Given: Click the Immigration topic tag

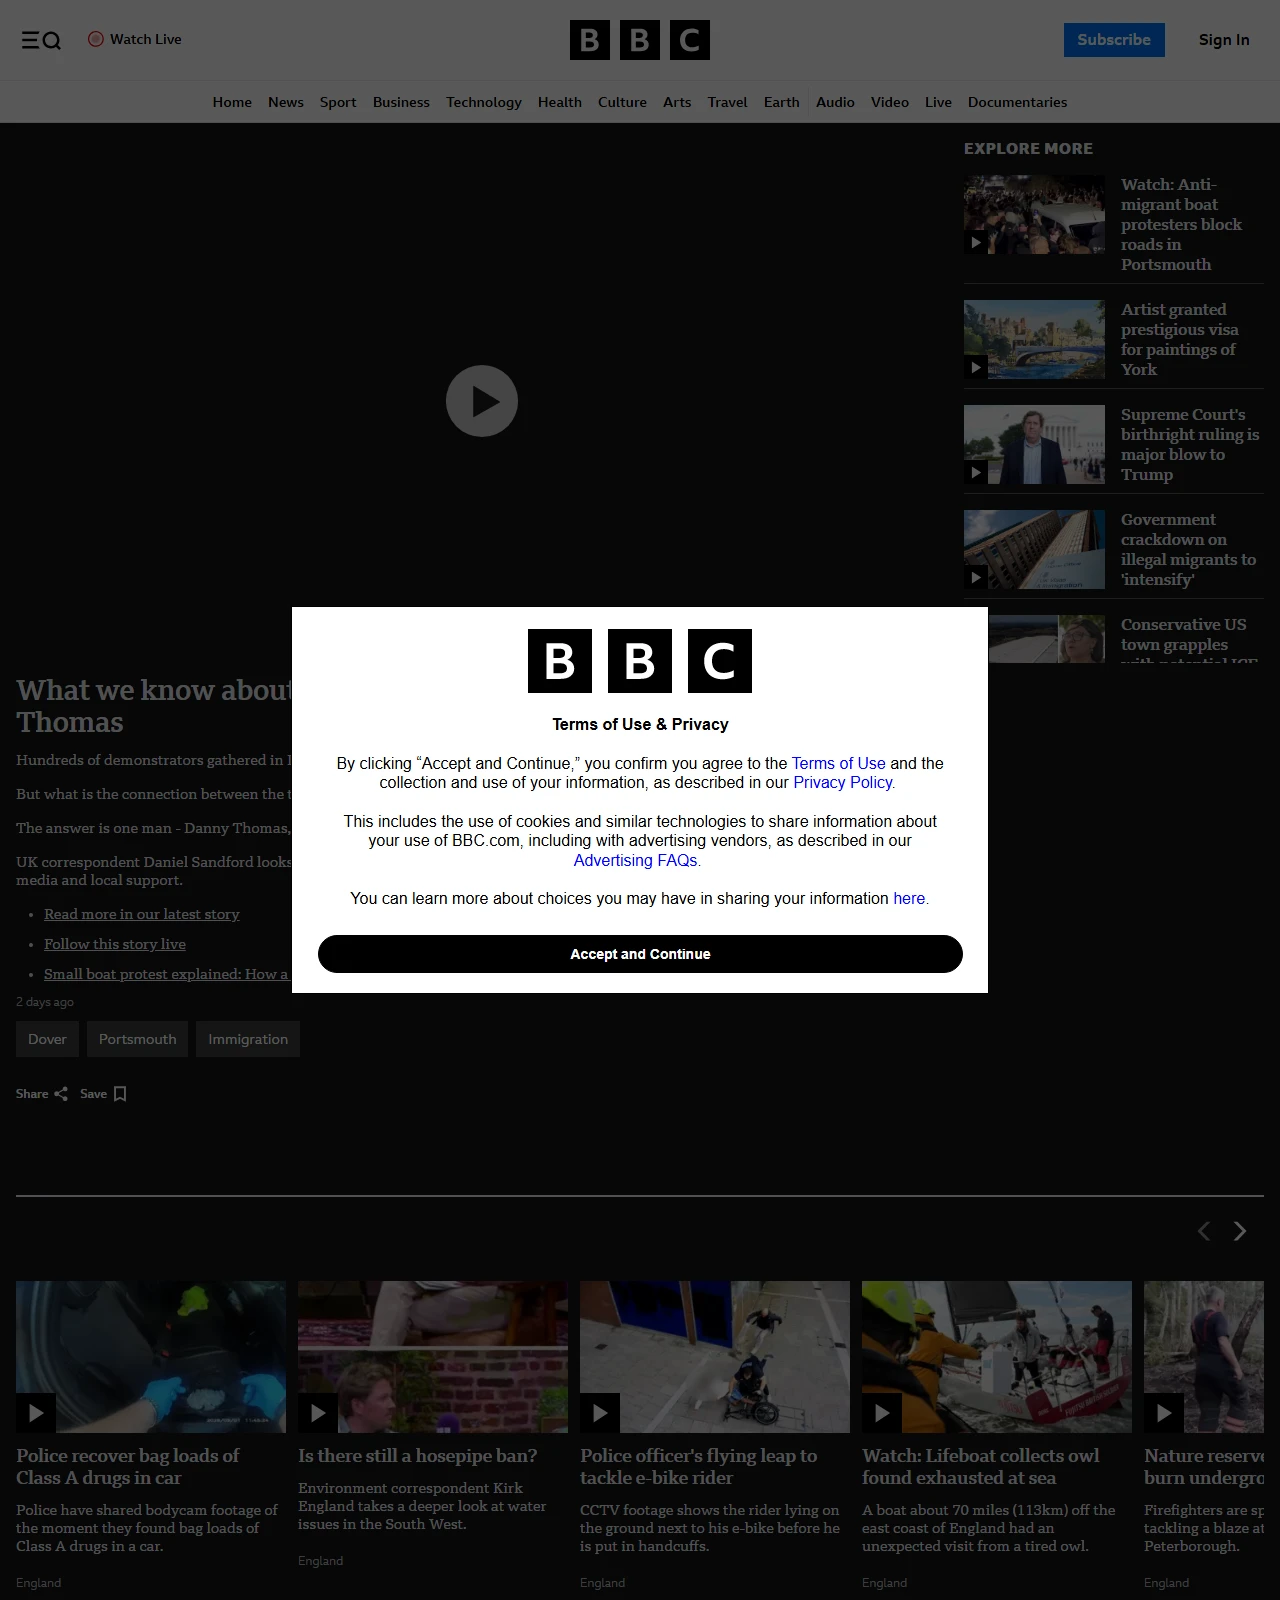Looking at the screenshot, I should tap(248, 1039).
